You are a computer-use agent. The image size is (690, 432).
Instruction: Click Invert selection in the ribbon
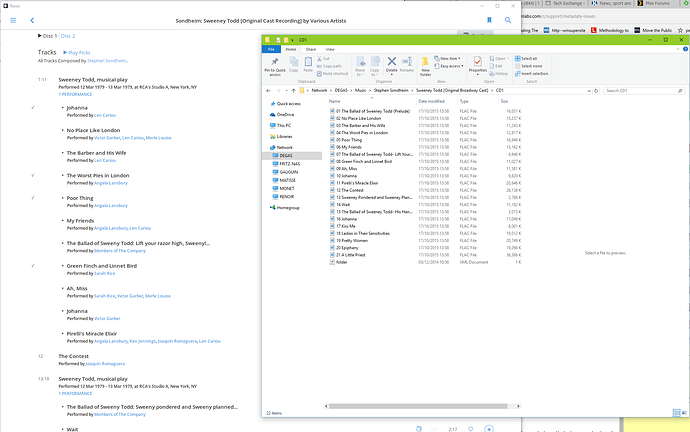pyautogui.click(x=532, y=73)
